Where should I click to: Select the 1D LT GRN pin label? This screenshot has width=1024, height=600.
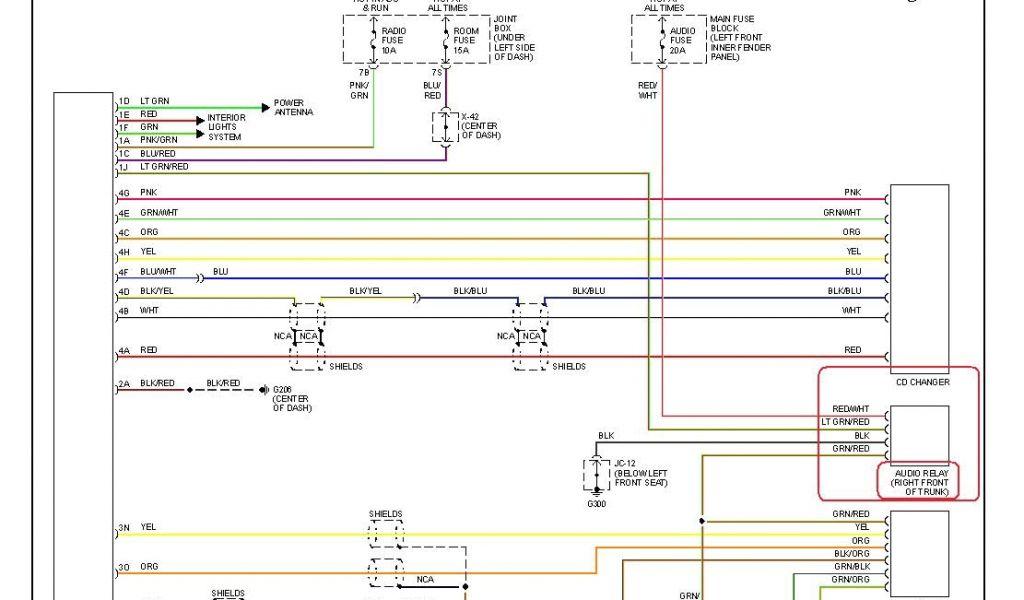coord(144,101)
